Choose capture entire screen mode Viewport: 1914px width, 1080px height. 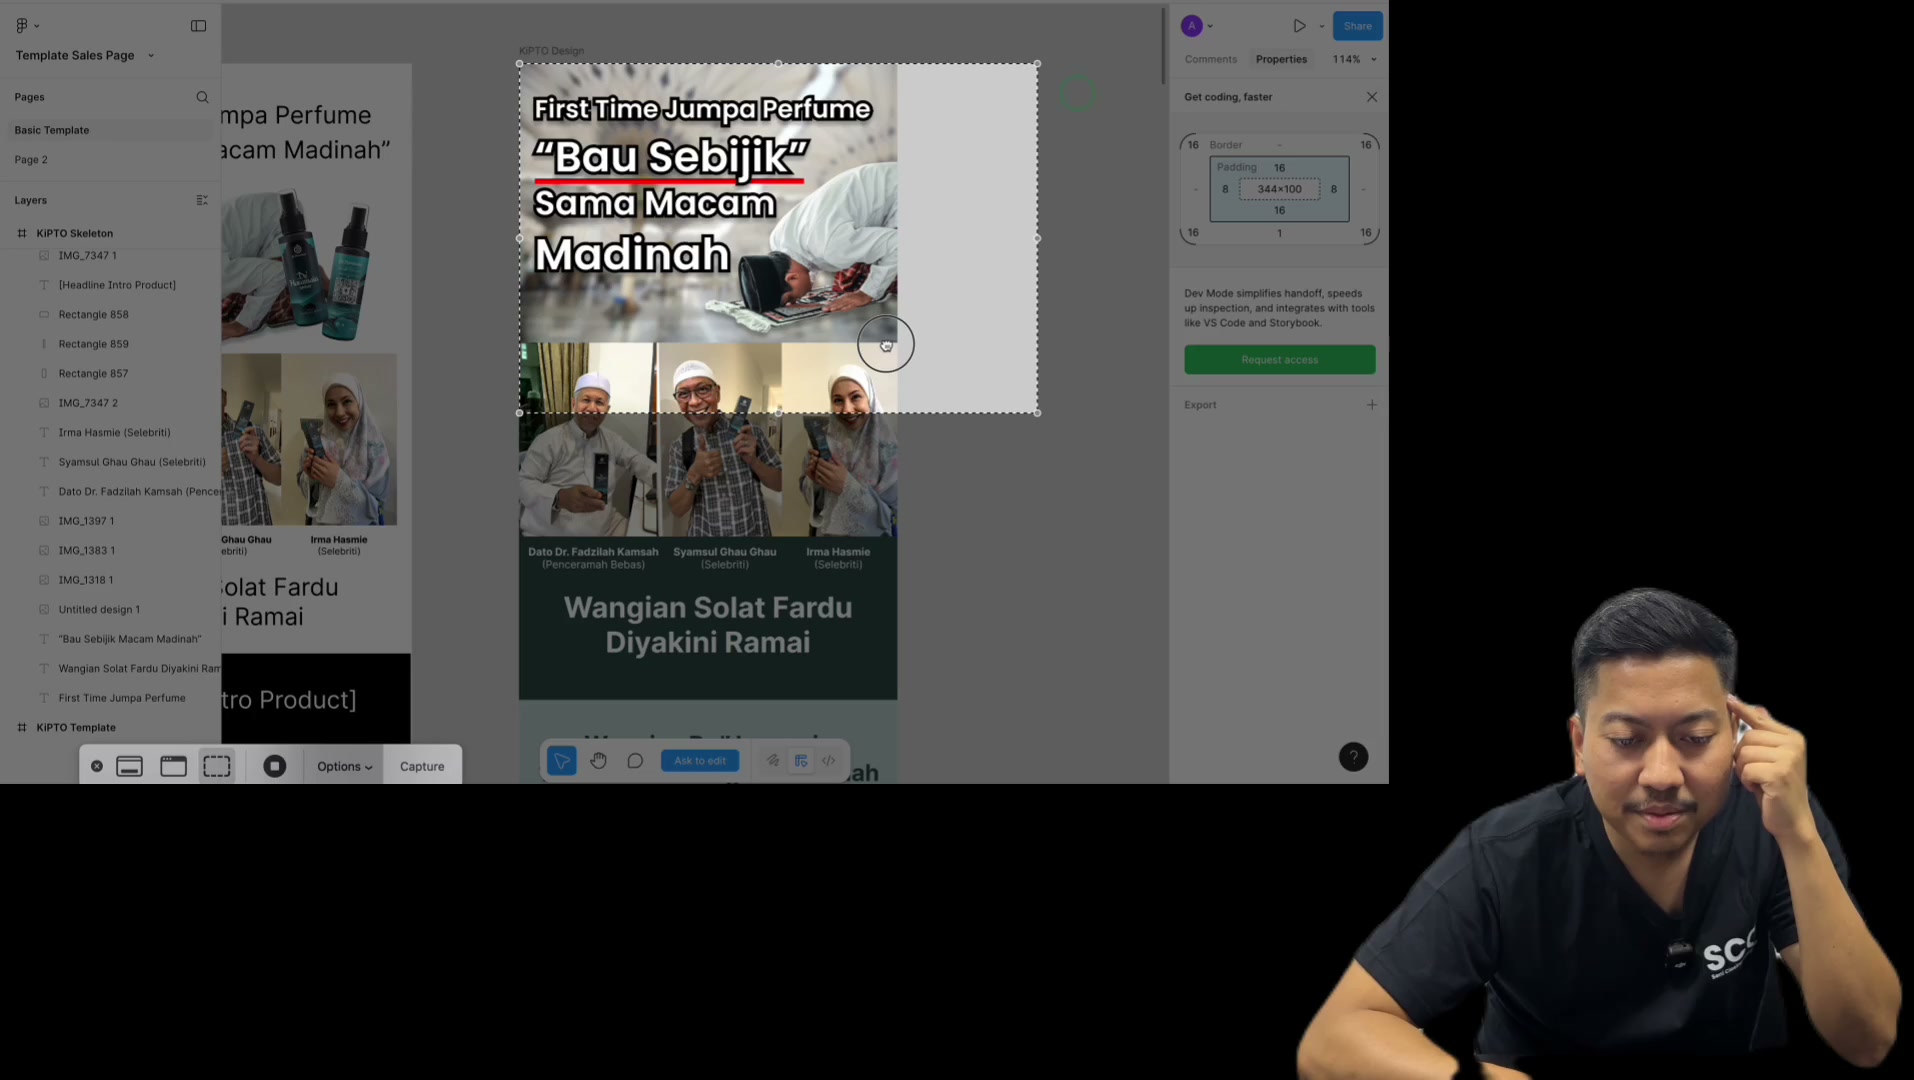coord(129,766)
